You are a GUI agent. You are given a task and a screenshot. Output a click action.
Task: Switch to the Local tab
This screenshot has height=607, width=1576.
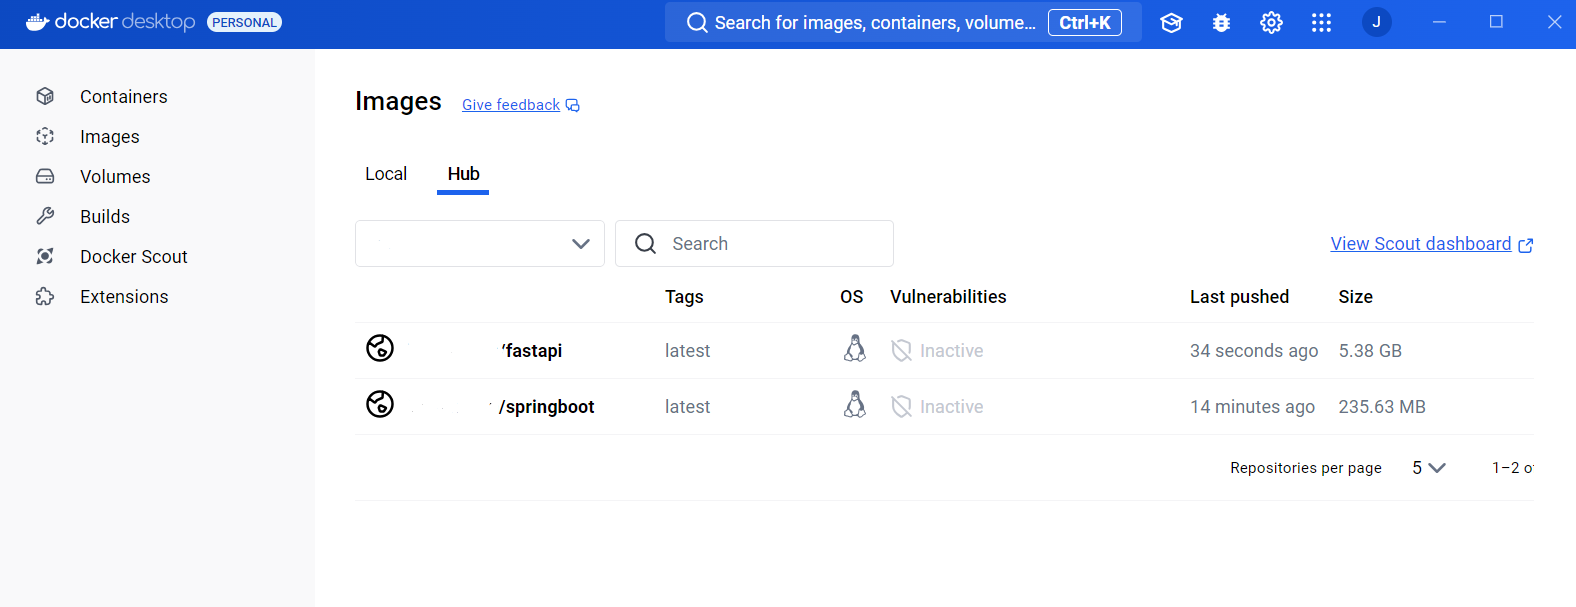[386, 174]
